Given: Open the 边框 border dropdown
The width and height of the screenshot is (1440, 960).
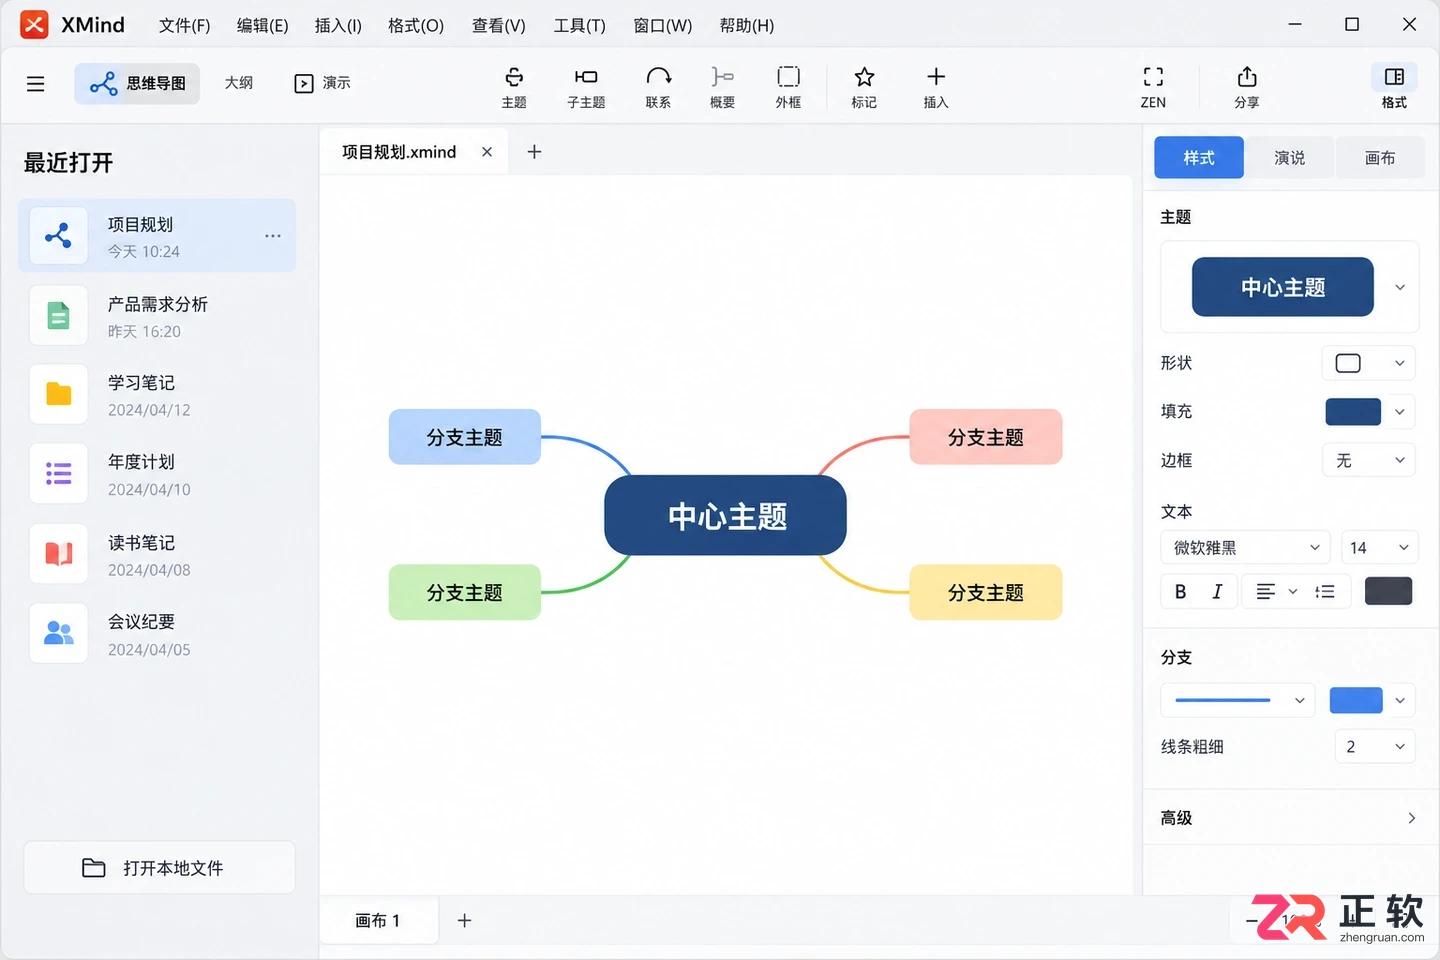Looking at the screenshot, I should tap(1369, 460).
